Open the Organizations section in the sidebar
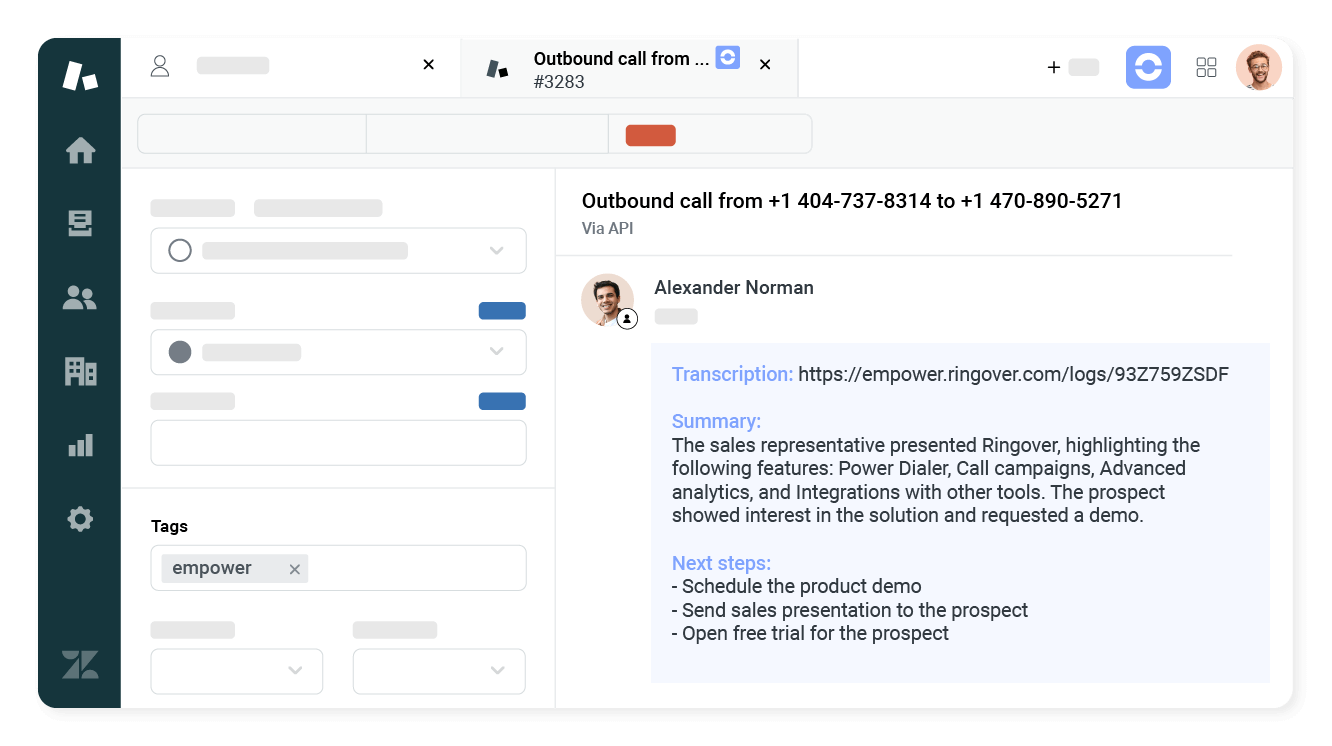Viewport: 1332px width, 746px height. click(79, 371)
